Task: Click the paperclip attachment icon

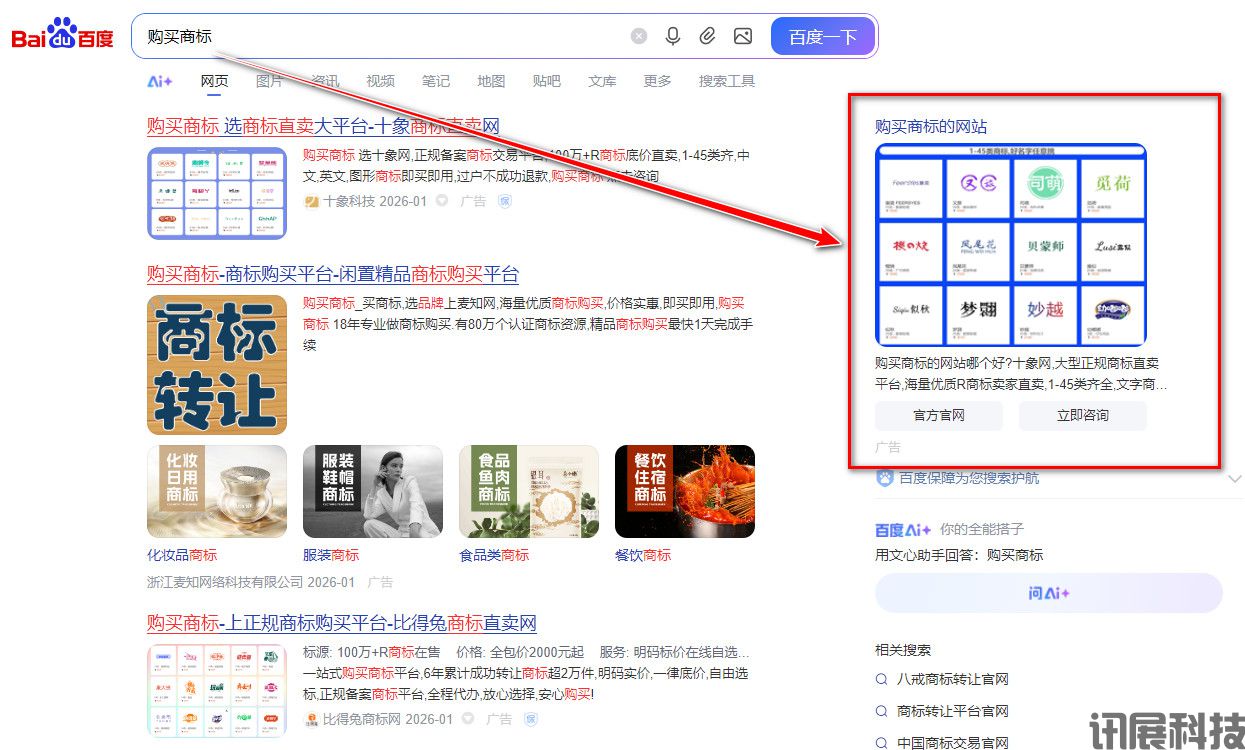Action: 707,37
